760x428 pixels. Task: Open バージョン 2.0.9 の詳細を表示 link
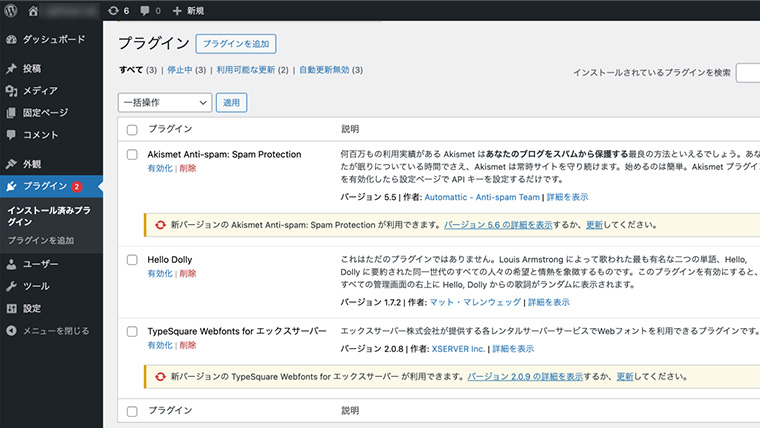(525, 377)
